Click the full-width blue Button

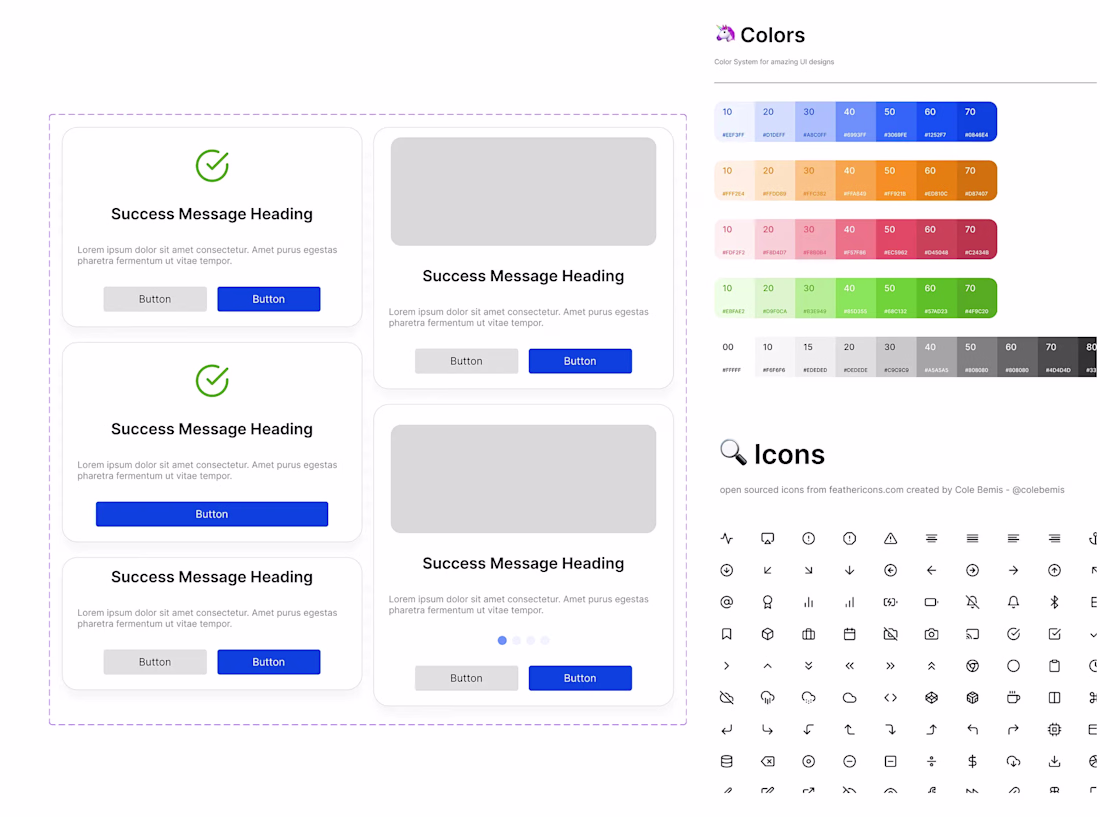(212, 514)
